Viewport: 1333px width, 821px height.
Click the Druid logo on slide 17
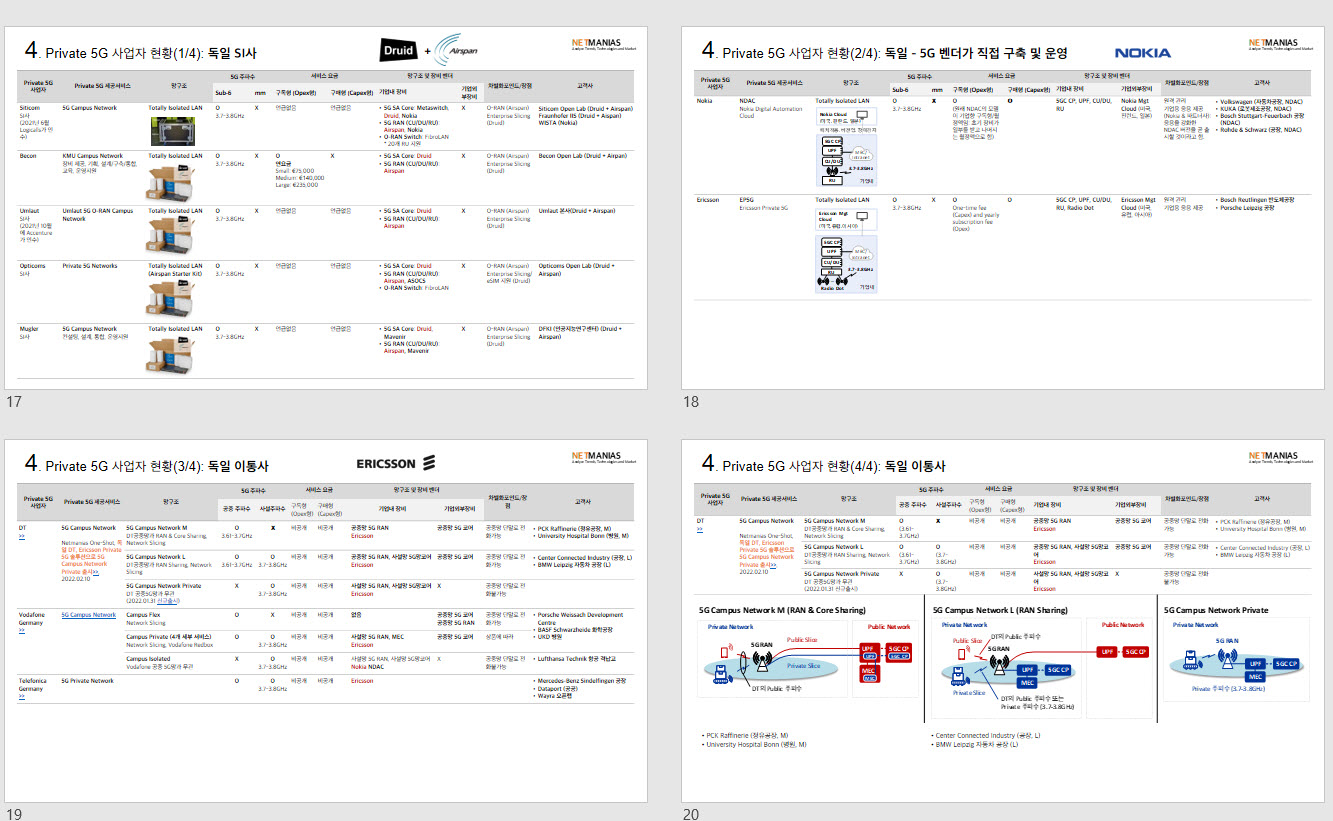coord(400,51)
